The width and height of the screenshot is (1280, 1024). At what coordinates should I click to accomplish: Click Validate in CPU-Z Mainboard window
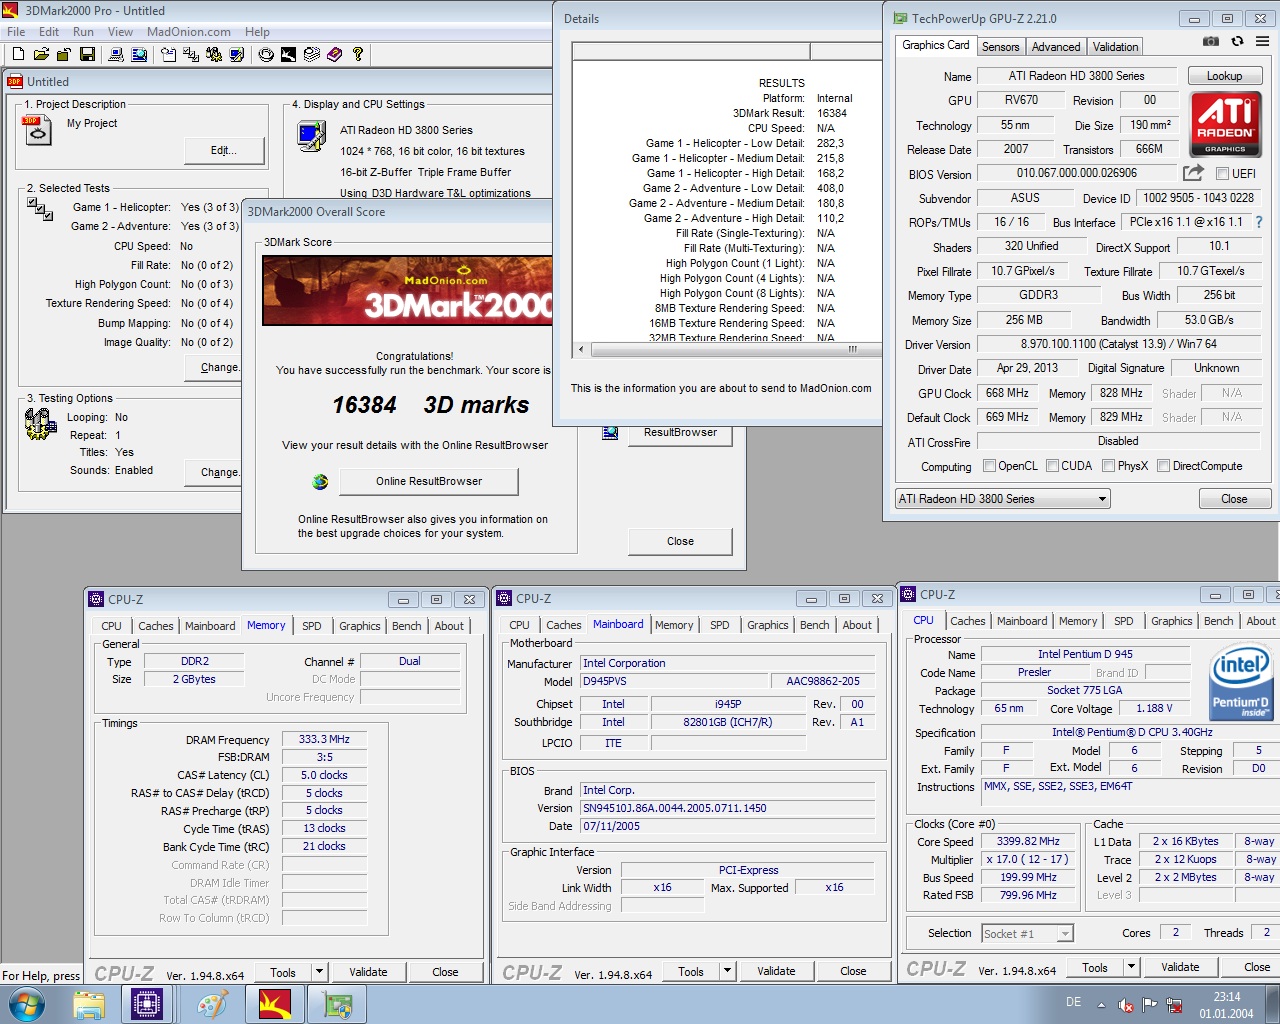coord(776,971)
